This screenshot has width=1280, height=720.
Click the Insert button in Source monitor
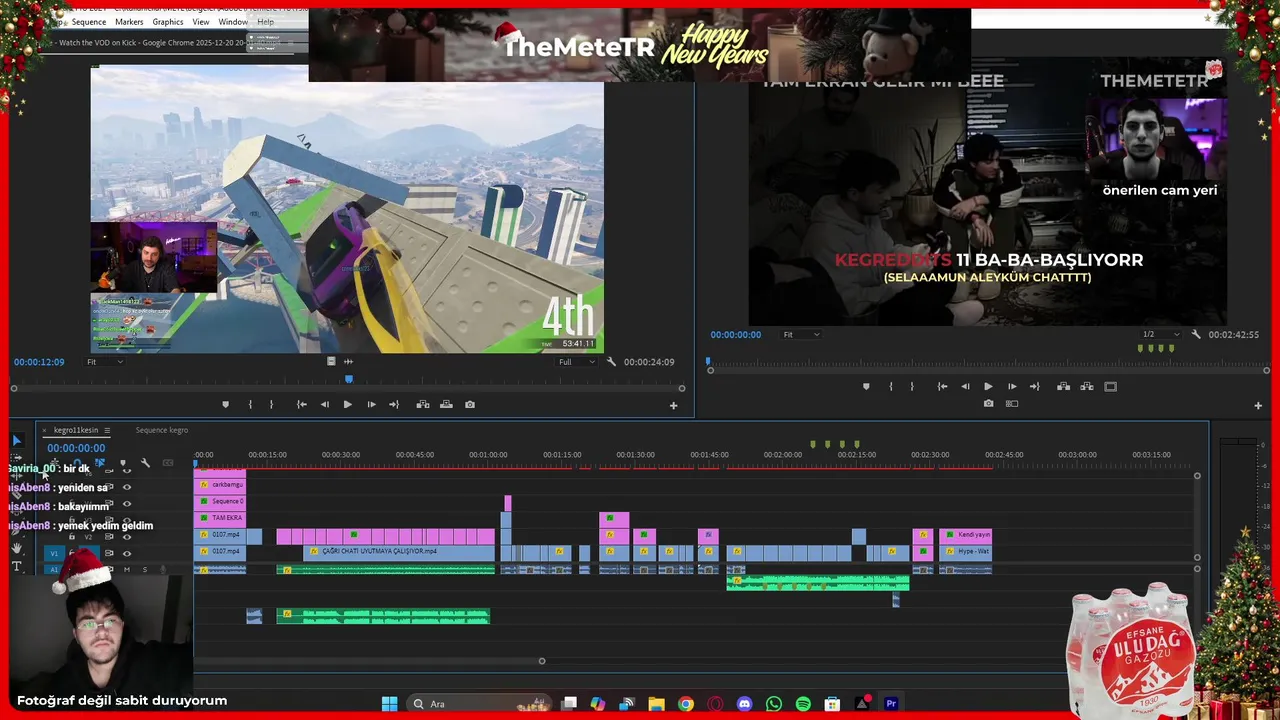pyautogui.click(x=423, y=404)
